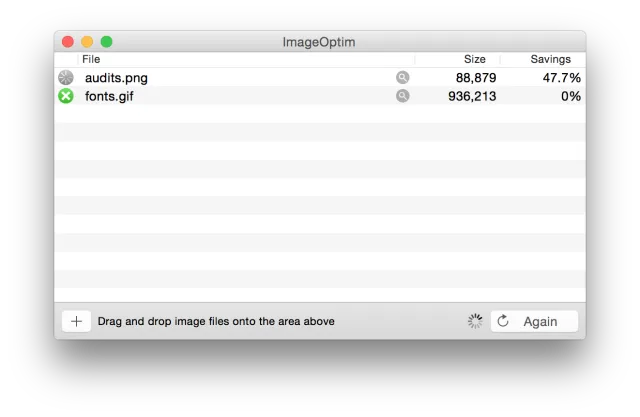The height and width of the screenshot is (417, 640).
Task: Minimize the ImageOptim window using the yellow button
Action: click(x=87, y=42)
